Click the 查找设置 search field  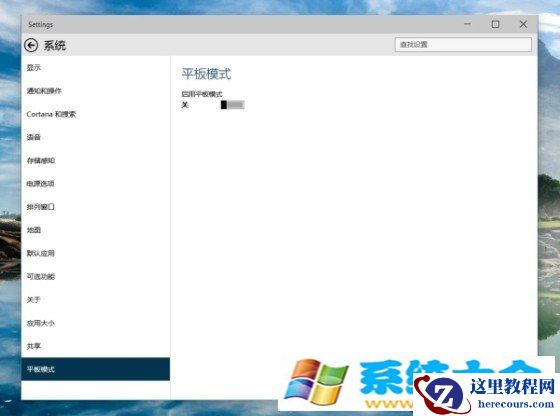pos(463,45)
